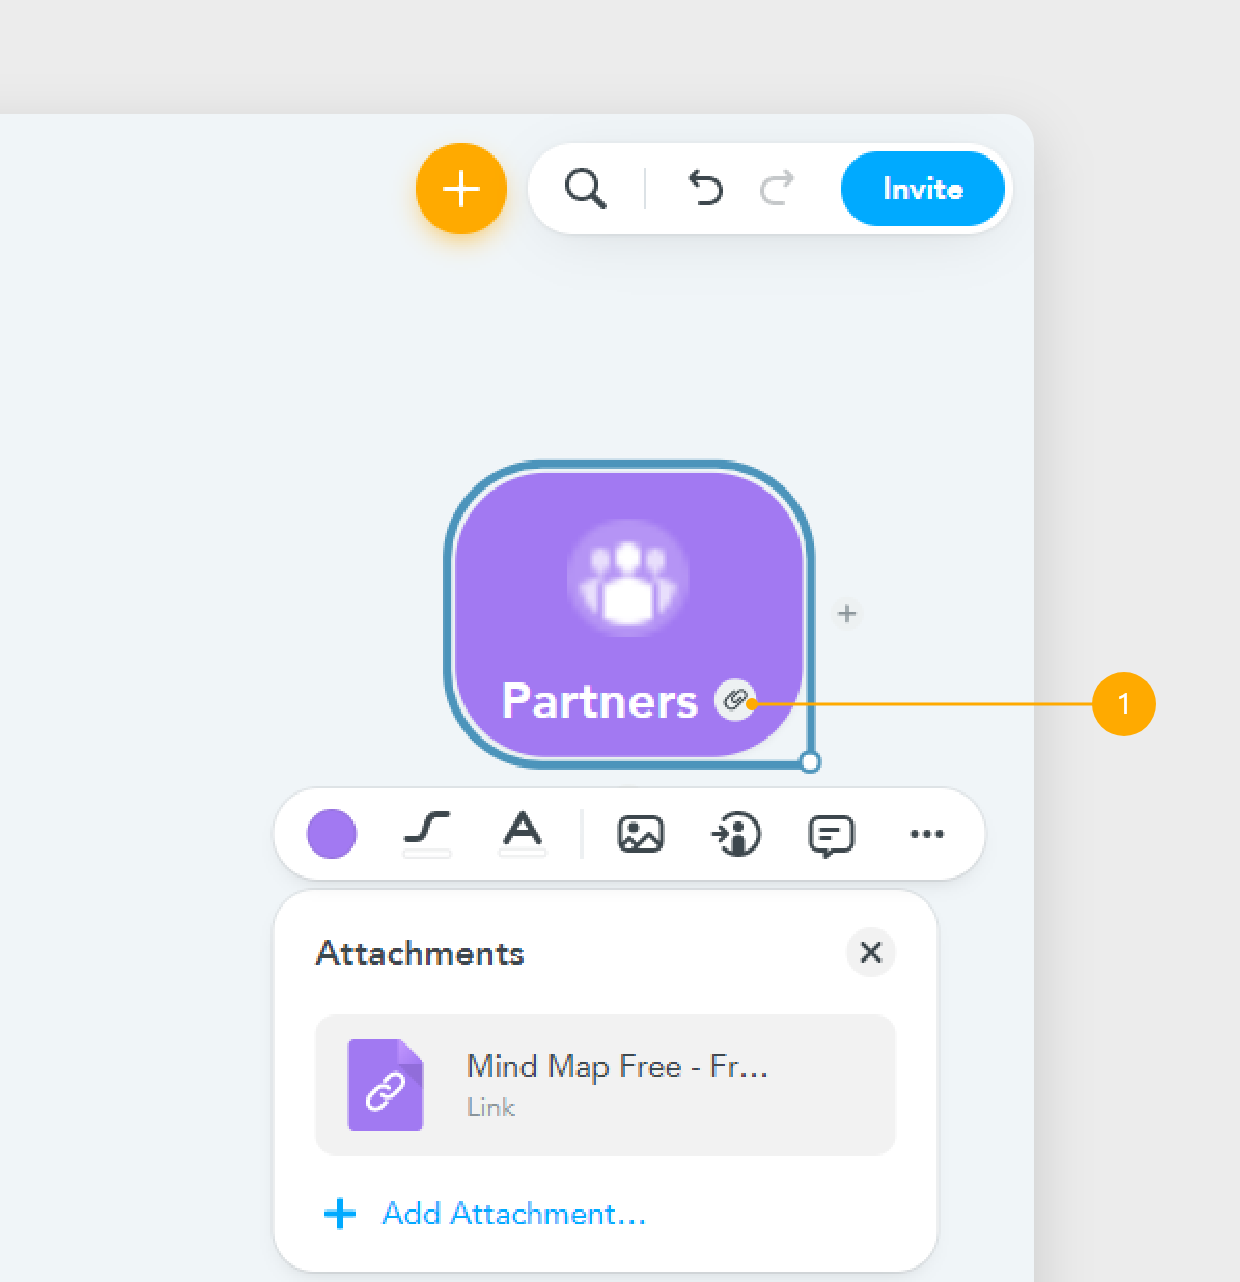Open the text formatting tool
The height and width of the screenshot is (1282, 1240).
tap(523, 833)
